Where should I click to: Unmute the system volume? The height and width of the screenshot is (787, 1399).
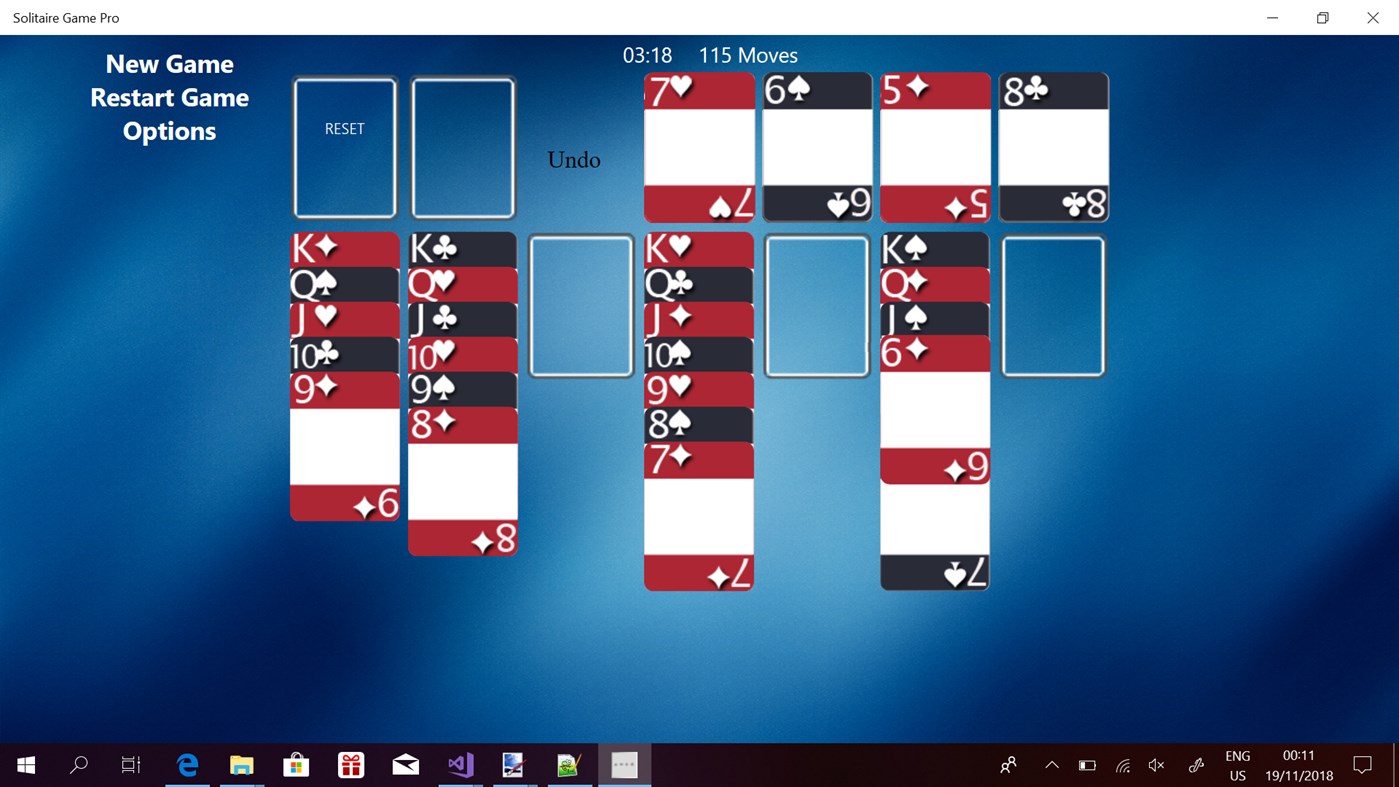click(x=1156, y=763)
